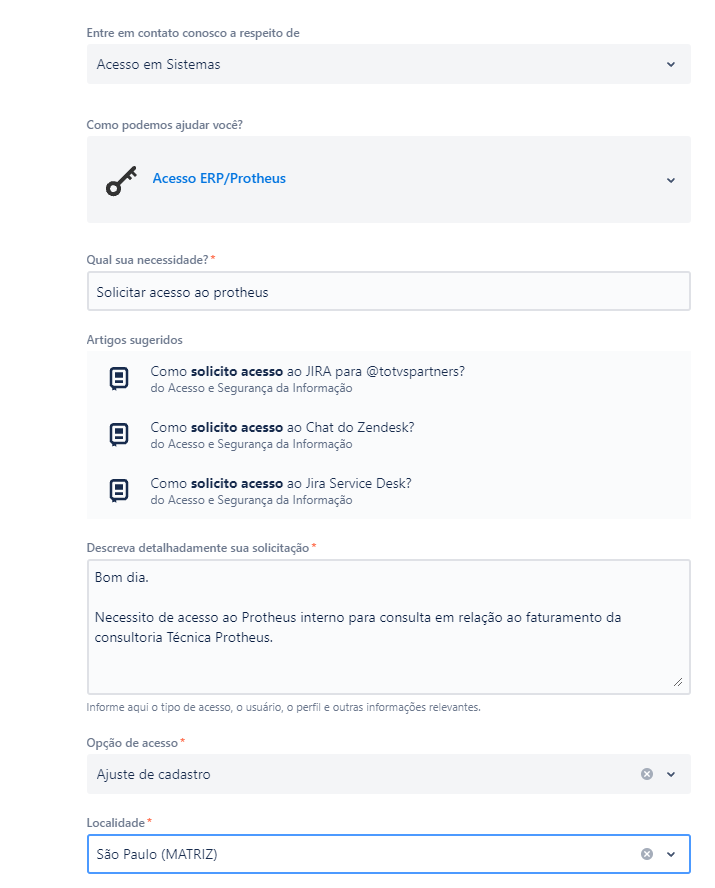Open article on Jira Service Desk access
Screen dimensions: 715x888
281,483
